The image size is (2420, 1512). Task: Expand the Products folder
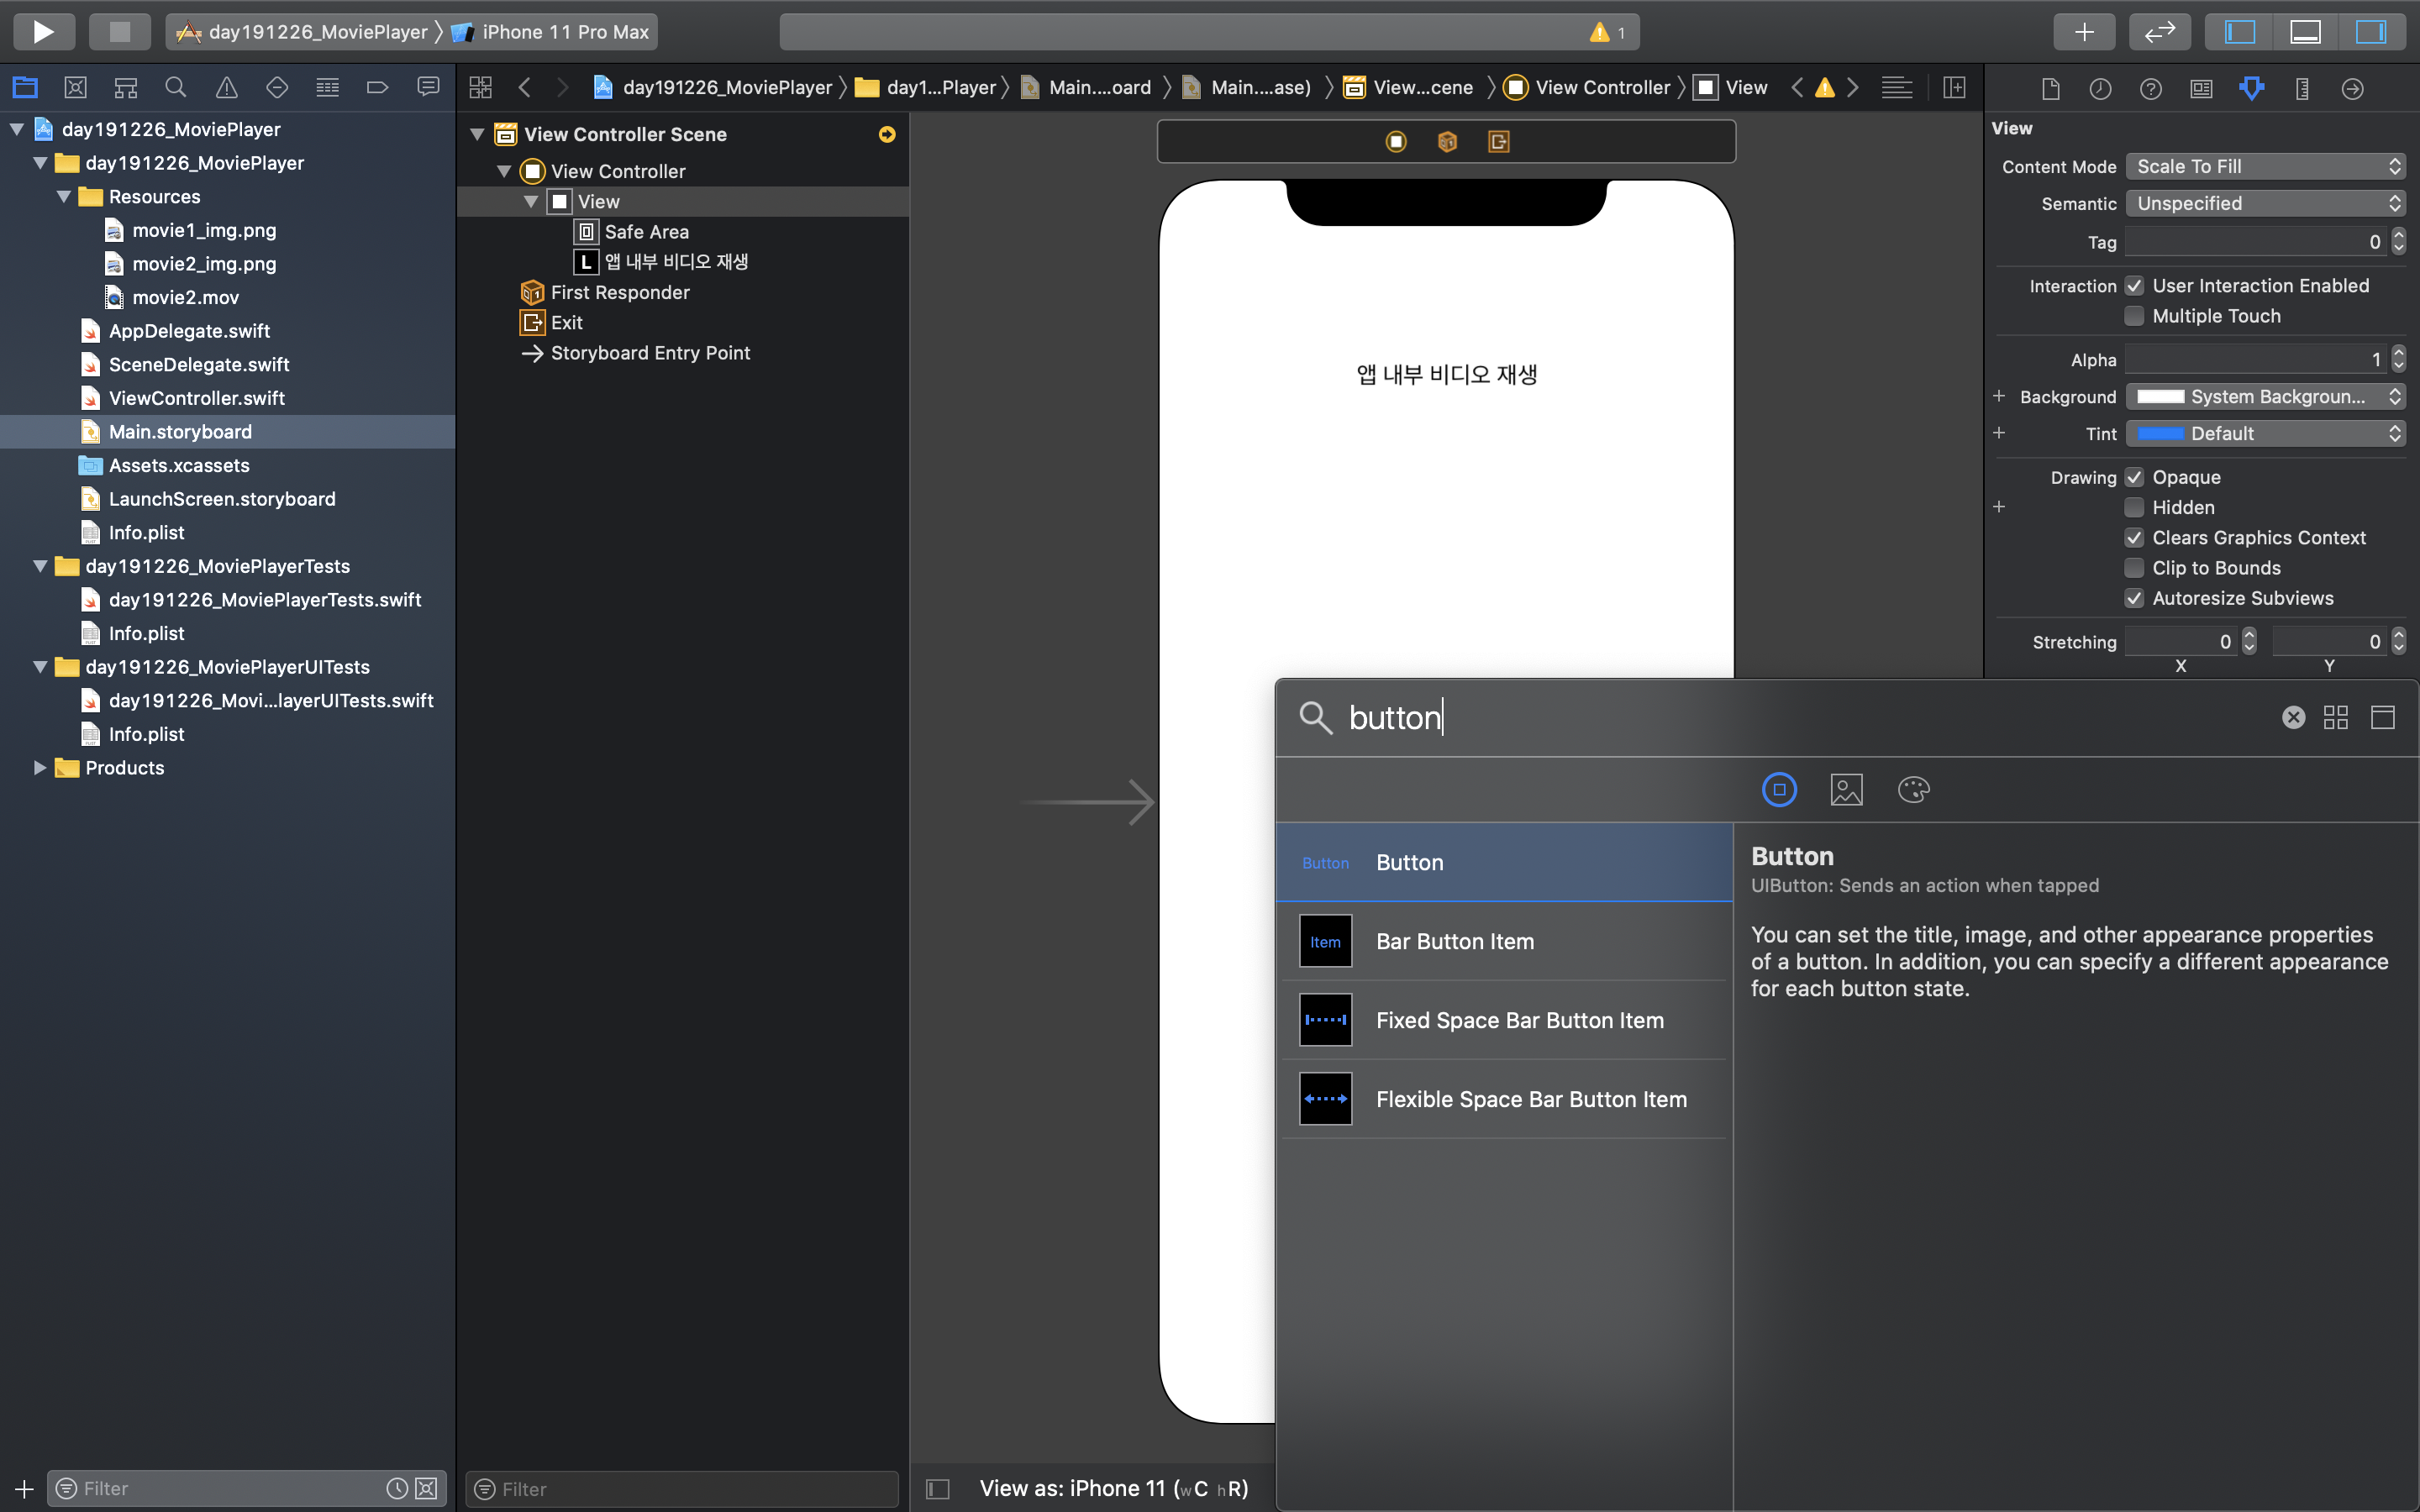pyautogui.click(x=39, y=768)
